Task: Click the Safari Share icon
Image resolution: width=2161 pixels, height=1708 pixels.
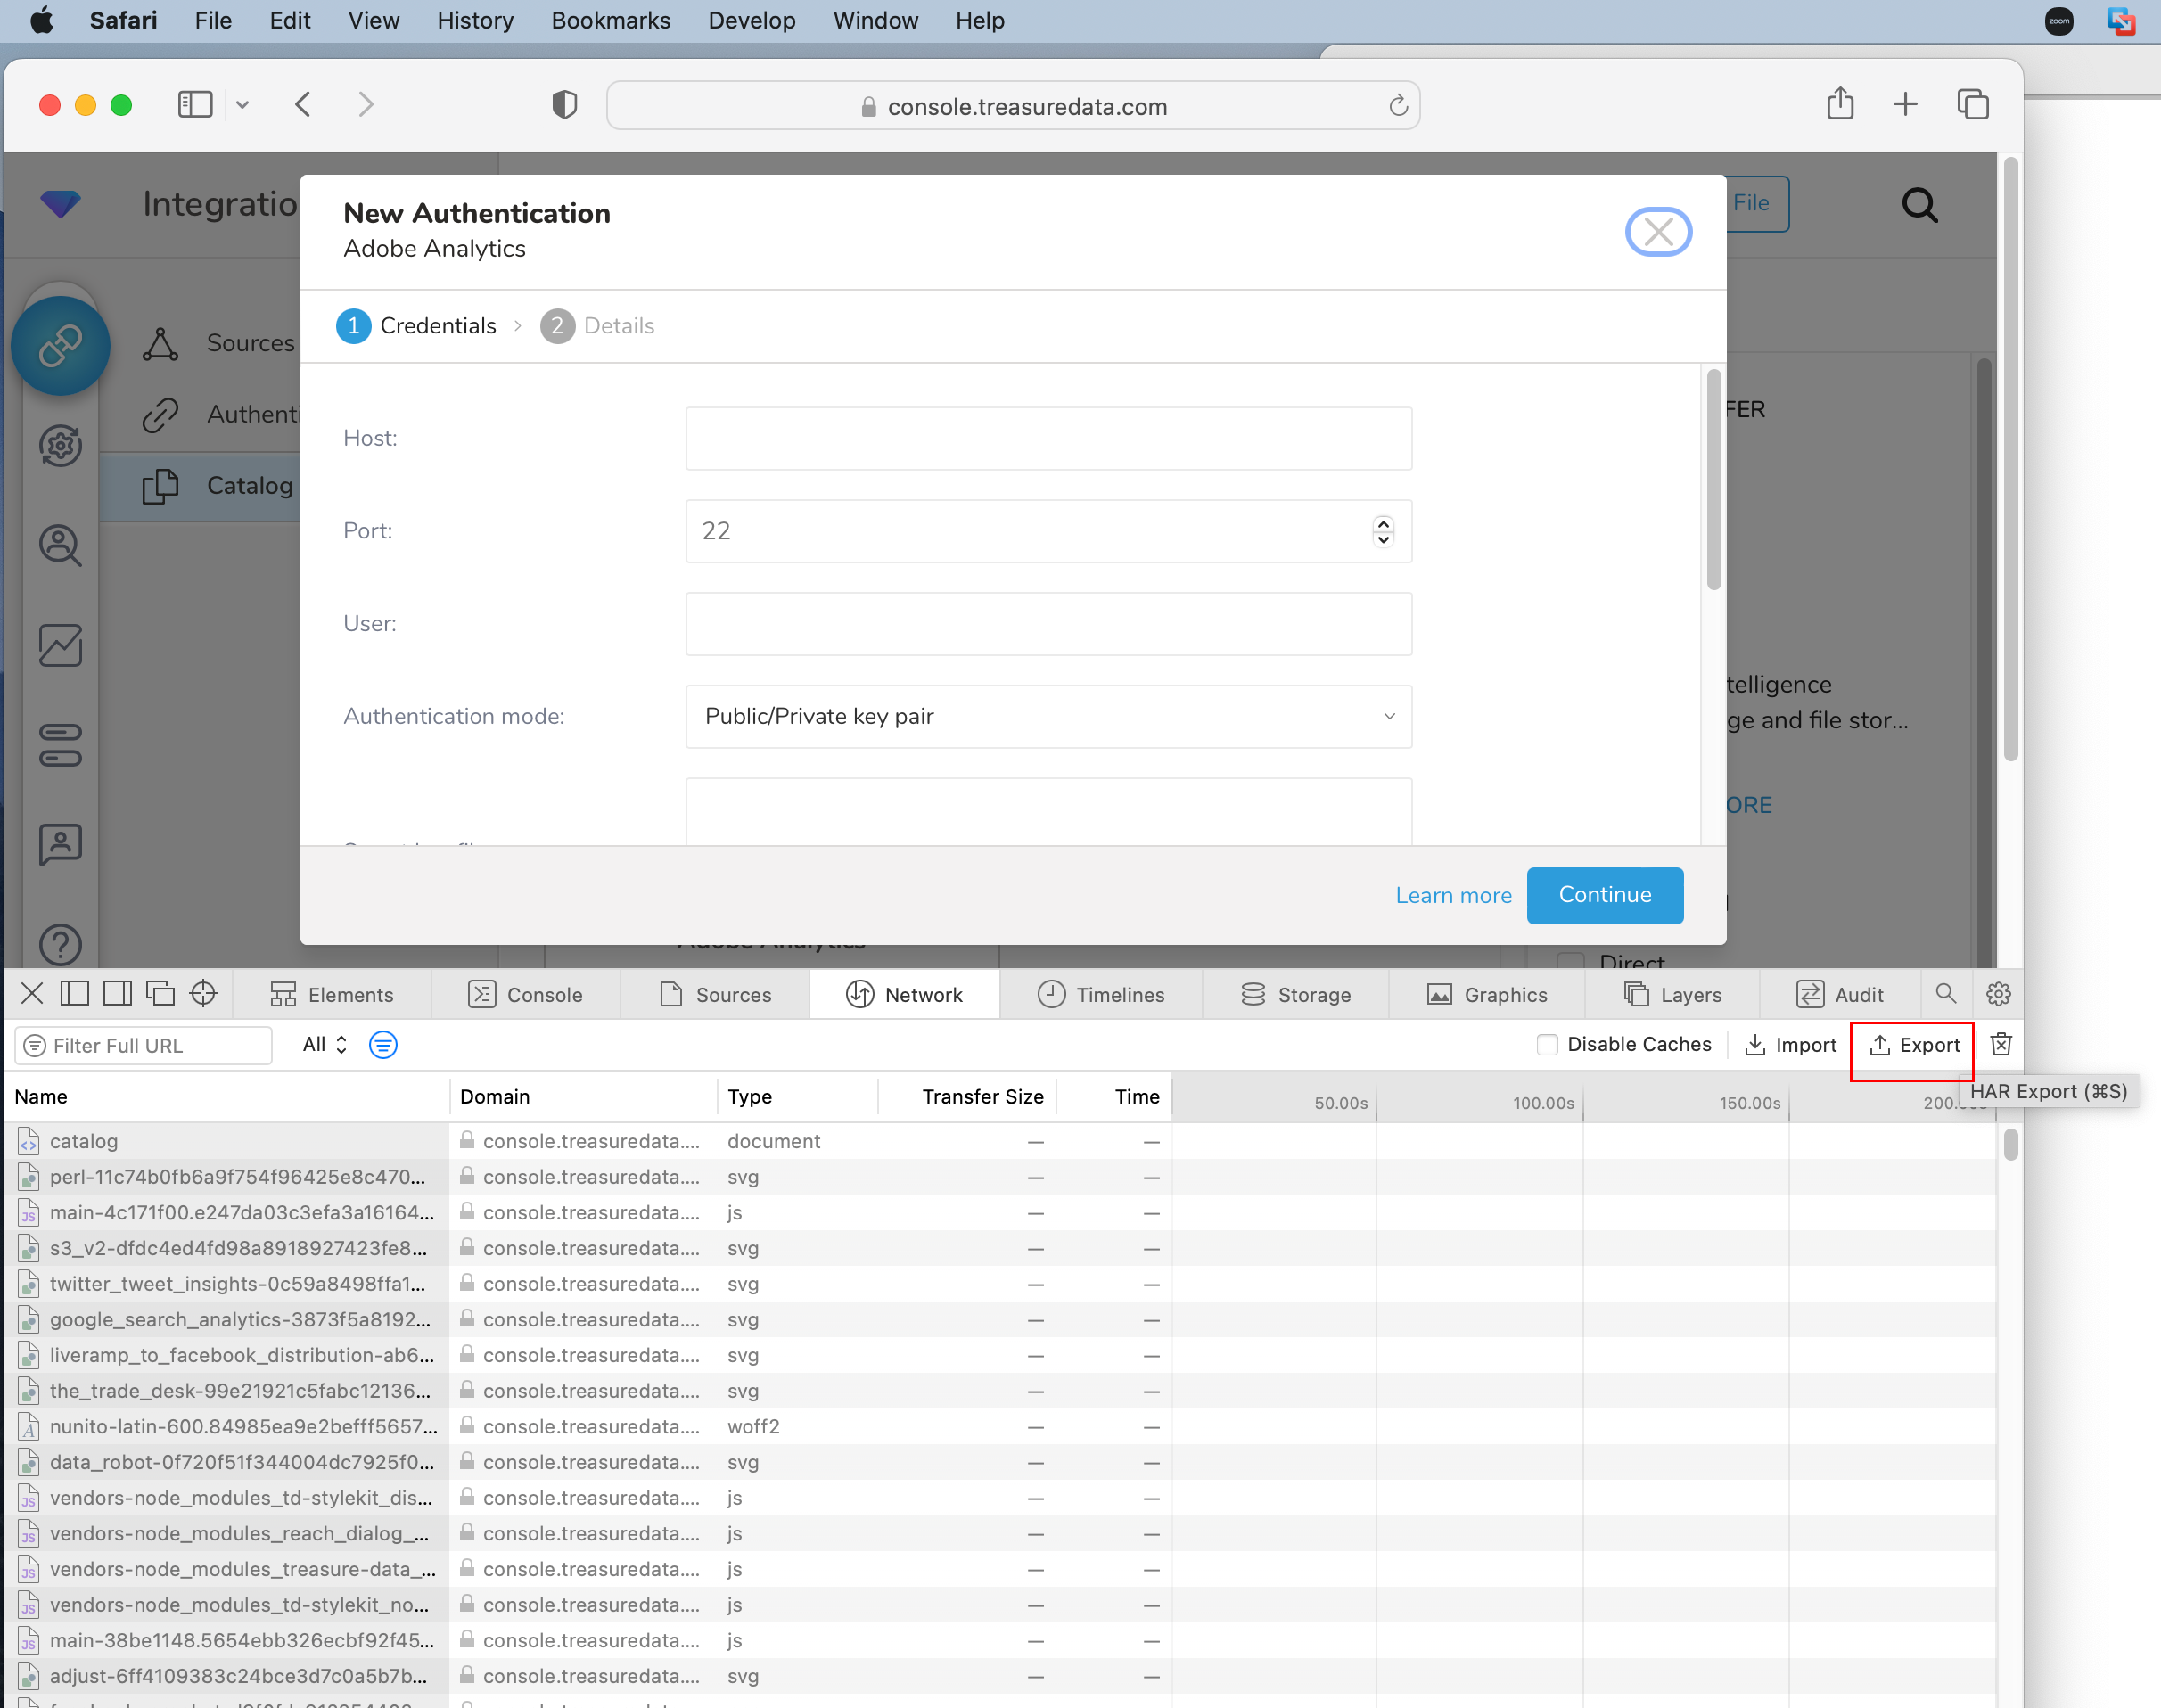Action: 1839,104
